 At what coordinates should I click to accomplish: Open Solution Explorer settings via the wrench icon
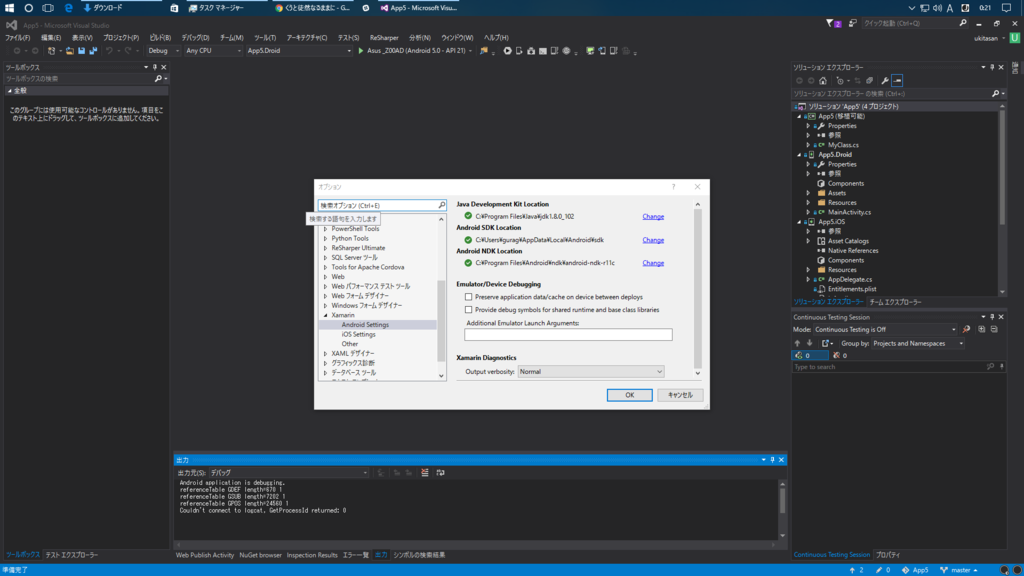click(x=886, y=81)
